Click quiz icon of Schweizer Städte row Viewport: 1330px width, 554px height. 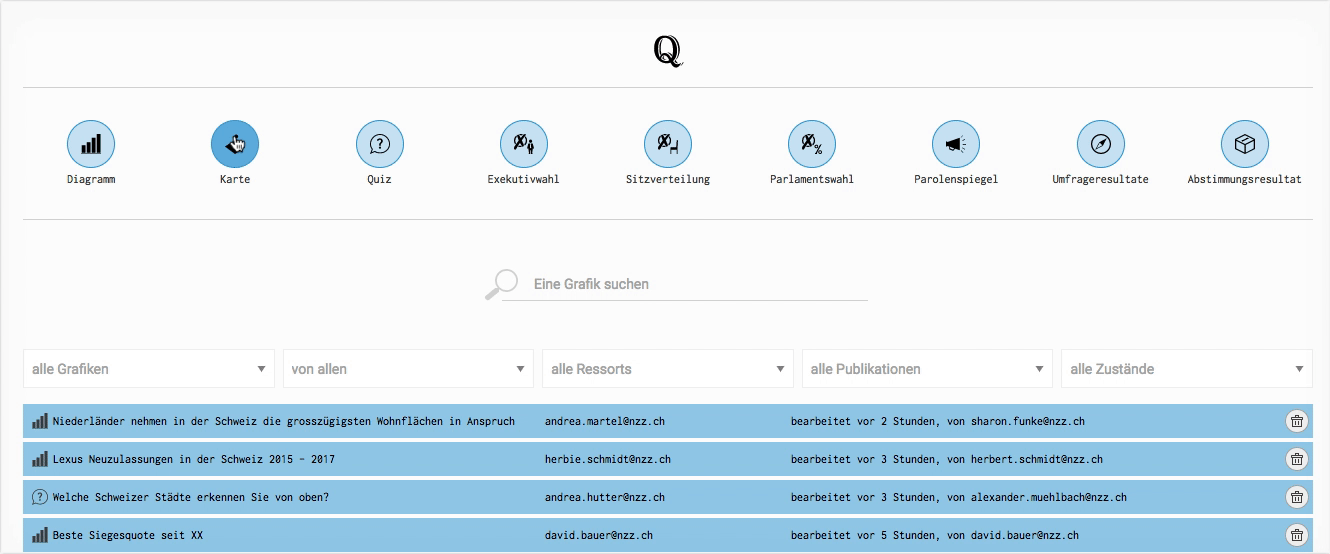click(x=40, y=497)
